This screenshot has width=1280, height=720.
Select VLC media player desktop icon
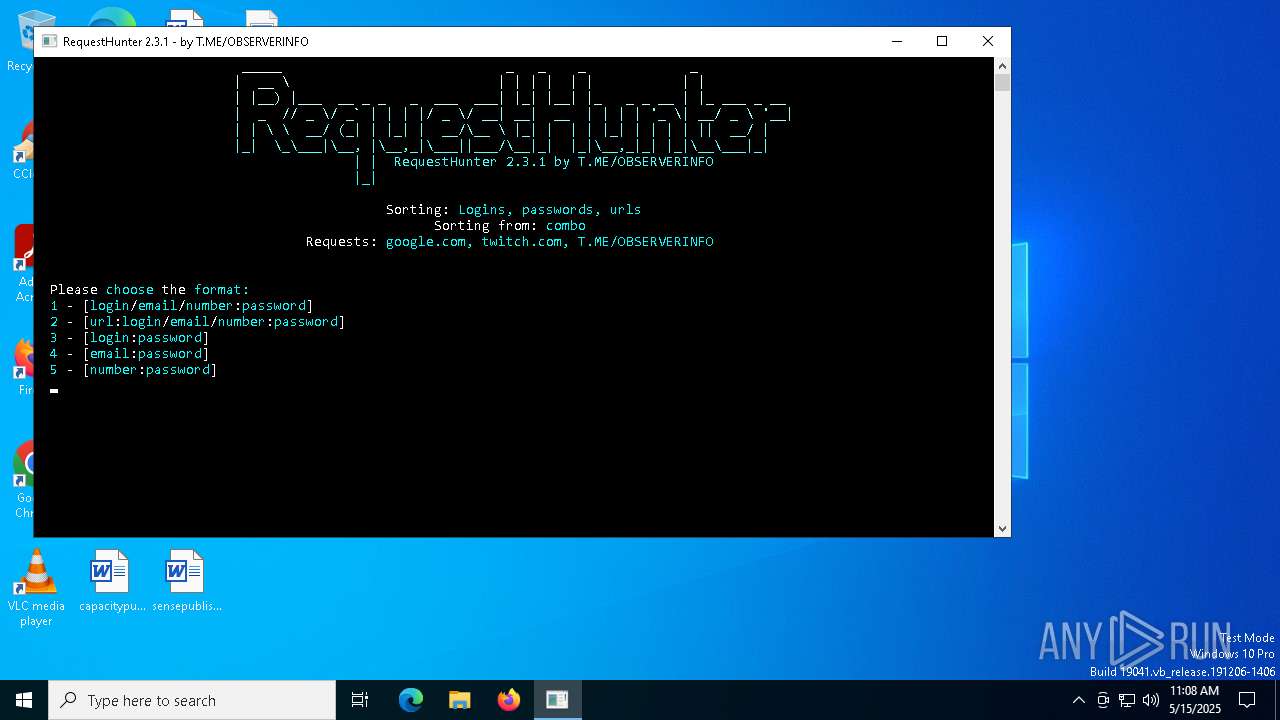[36, 588]
